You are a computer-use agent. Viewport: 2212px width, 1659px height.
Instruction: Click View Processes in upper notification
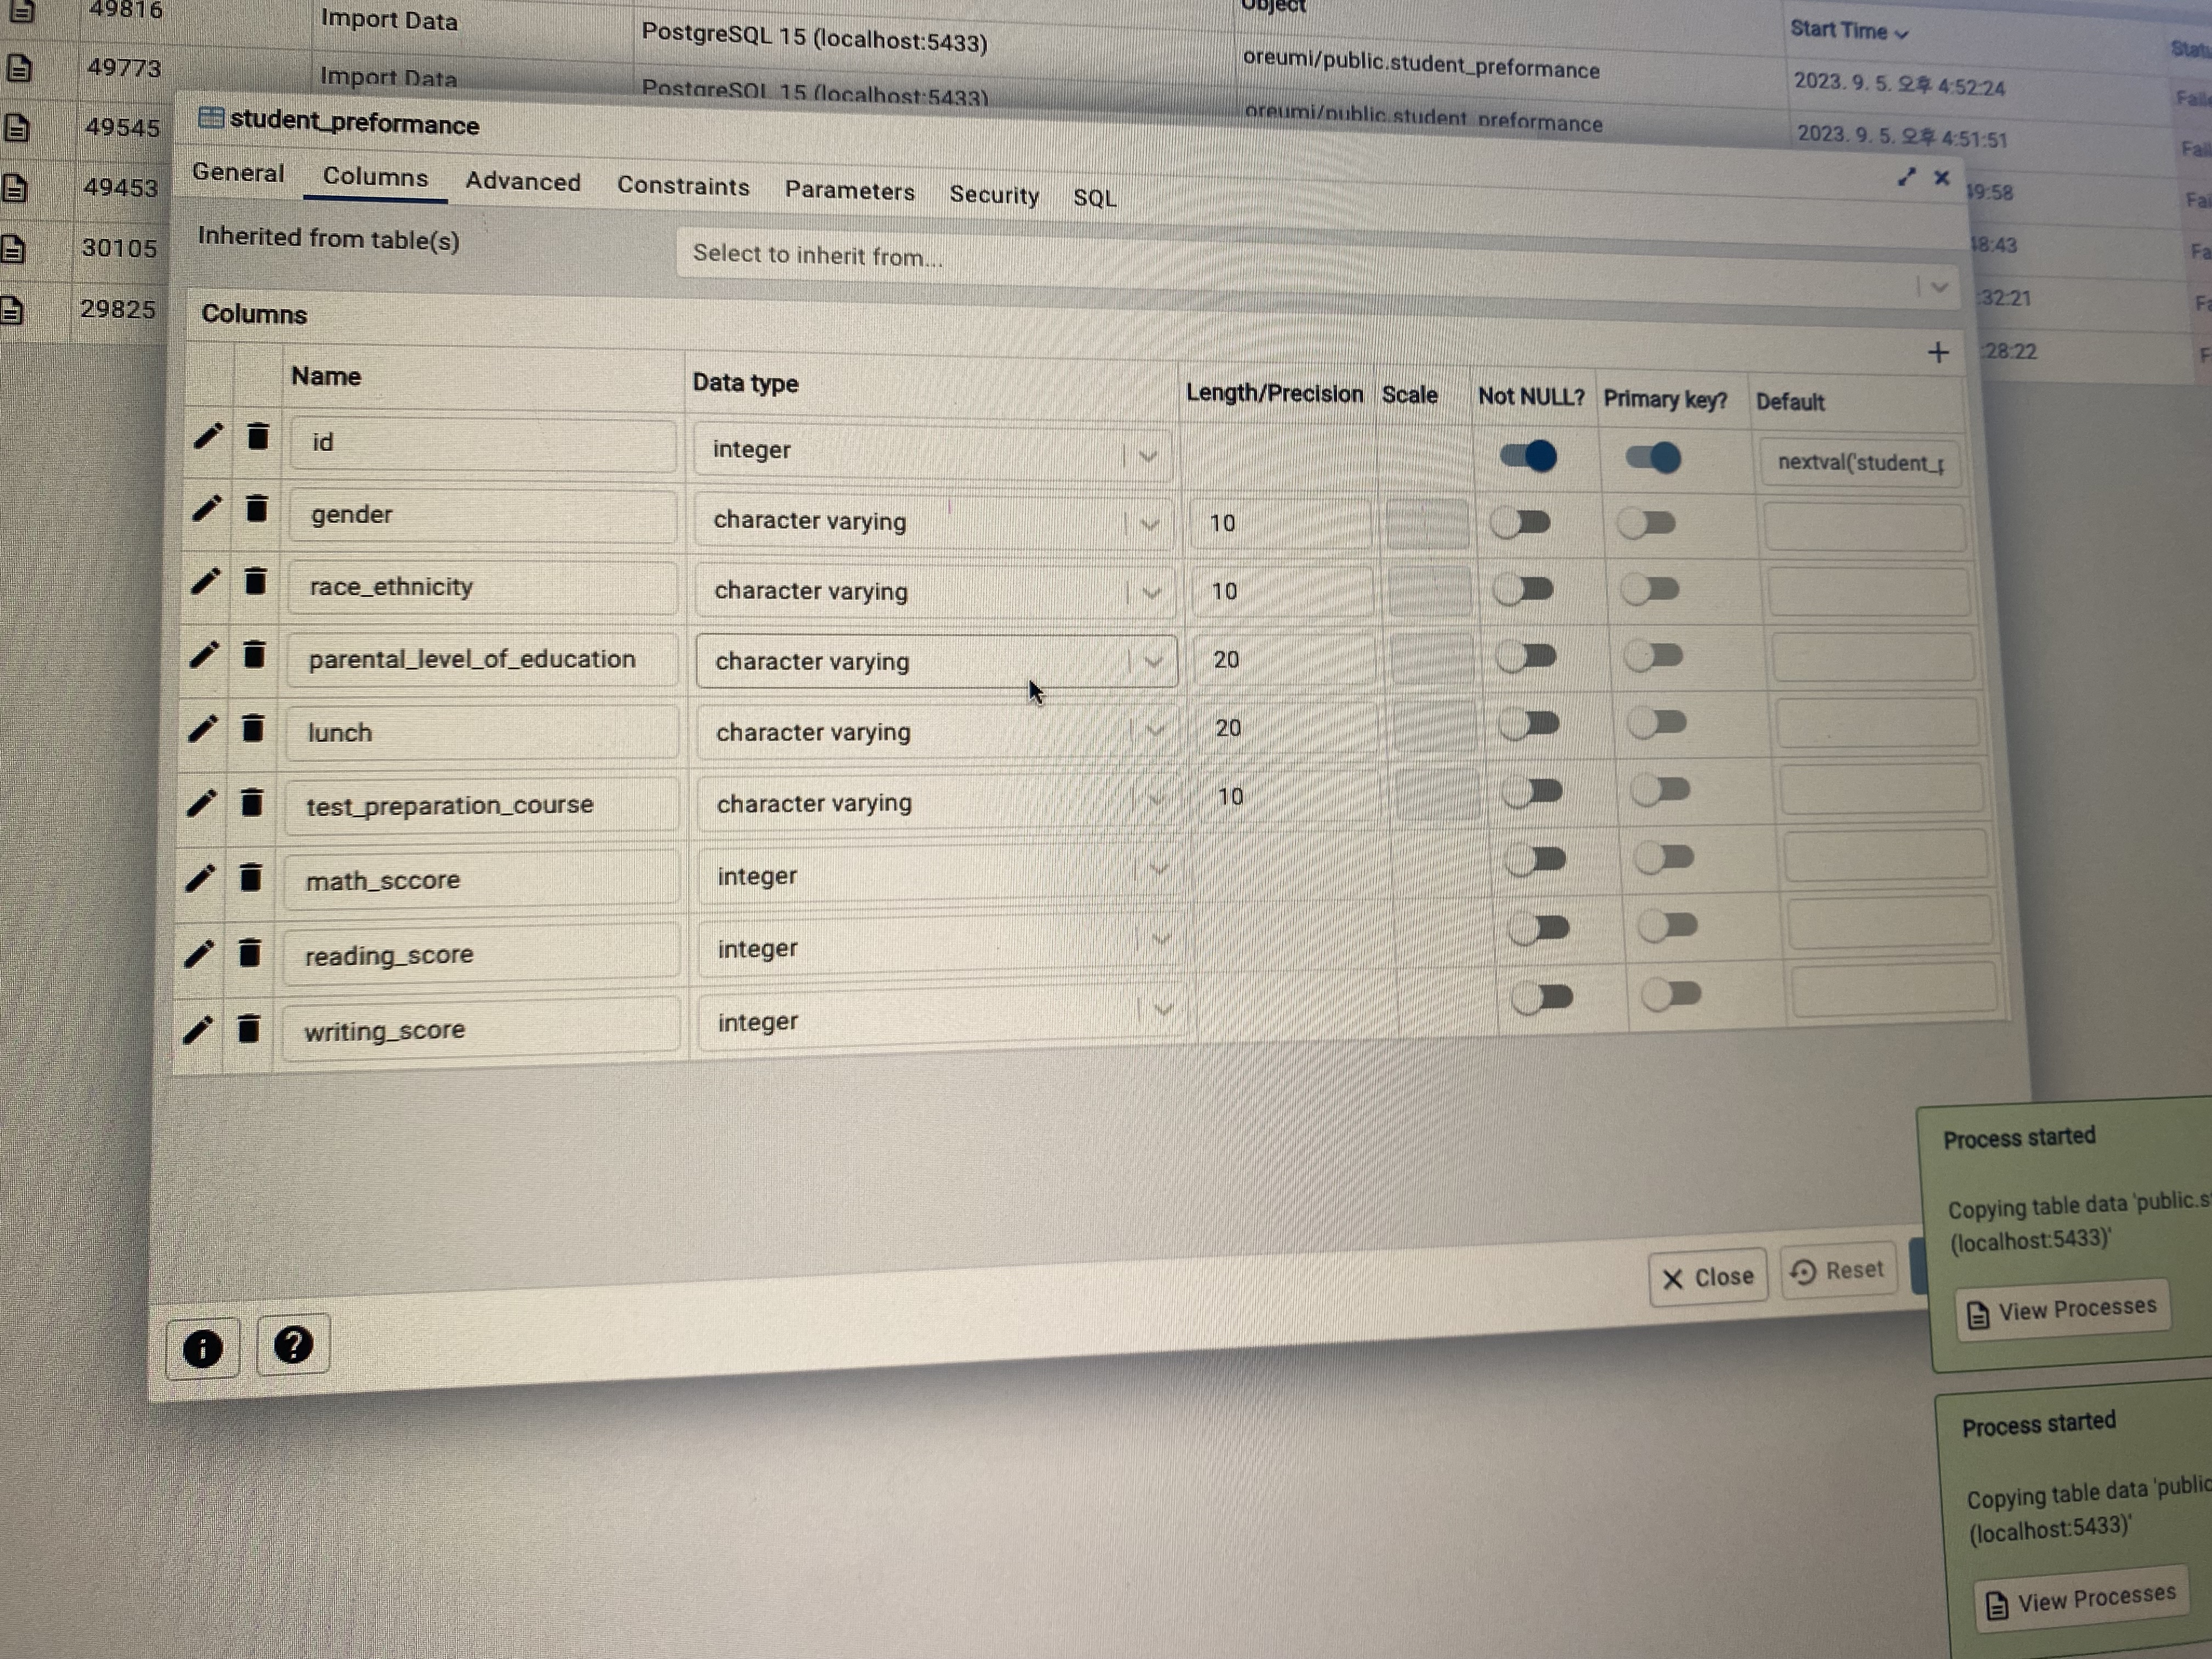[2063, 1310]
